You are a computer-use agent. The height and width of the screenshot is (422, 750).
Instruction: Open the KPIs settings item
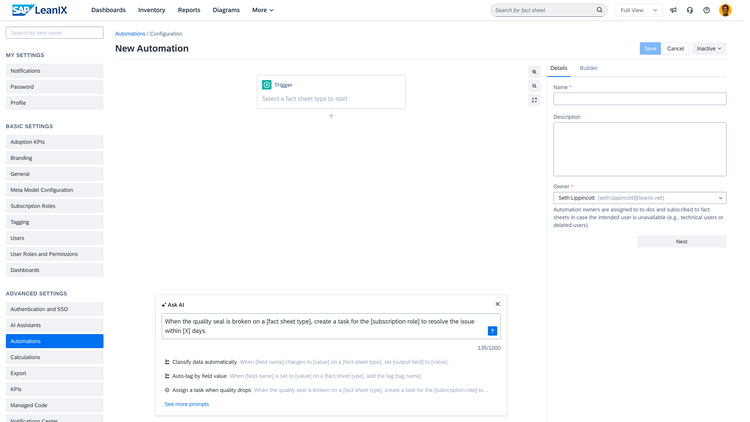(55, 389)
